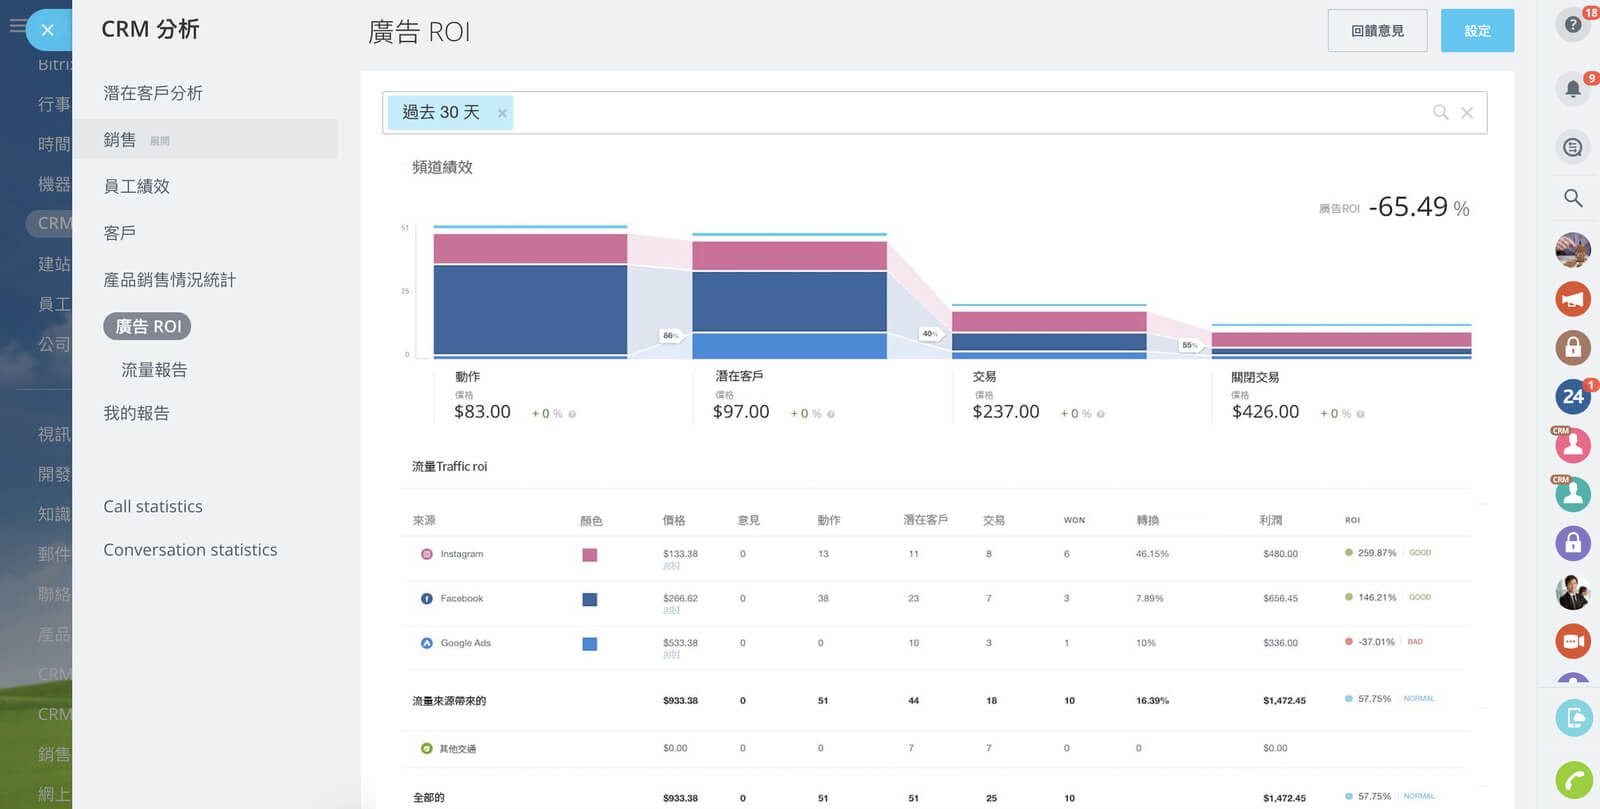Image resolution: width=1600 pixels, height=809 pixels.
Task: Open the landscape photo avatar chat
Action: tap(1573, 250)
